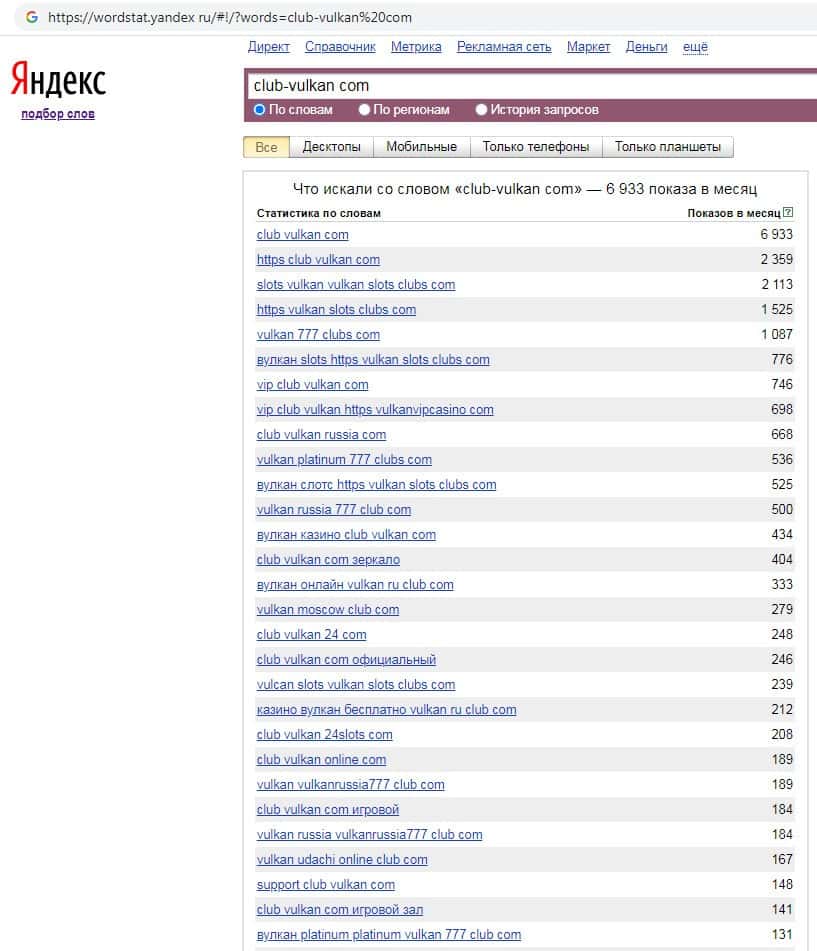Switch to the Все tab
Image resolution: width=817 pixels, height=951 pixels.
[x=266, y=147]
